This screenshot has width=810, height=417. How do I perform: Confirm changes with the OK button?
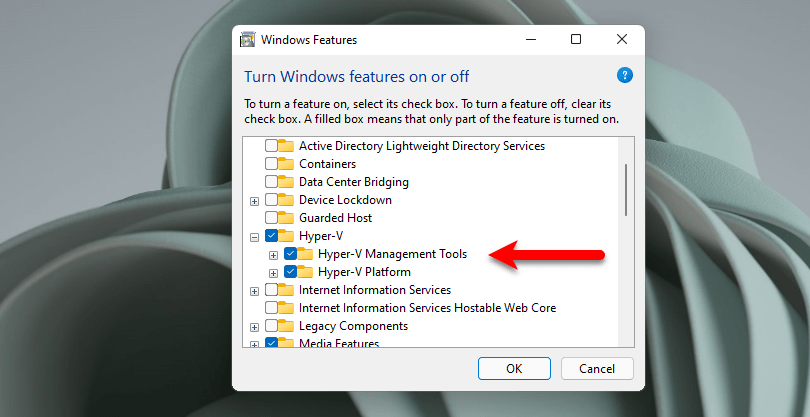click(514, 368)
